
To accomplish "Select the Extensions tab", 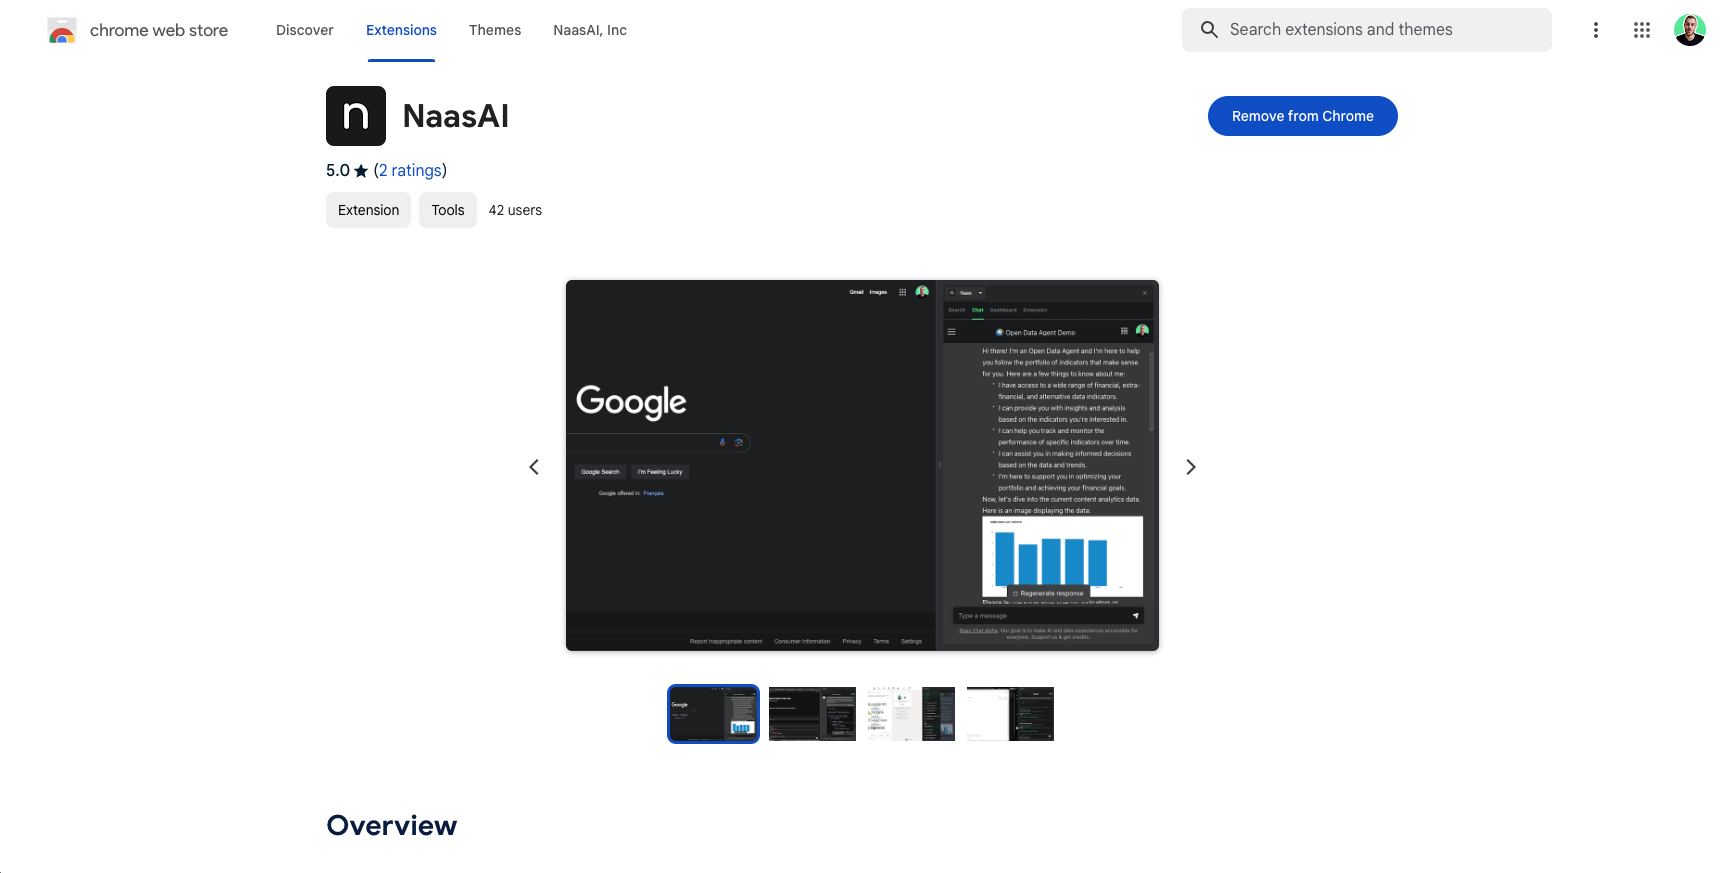I will [401, 30].
